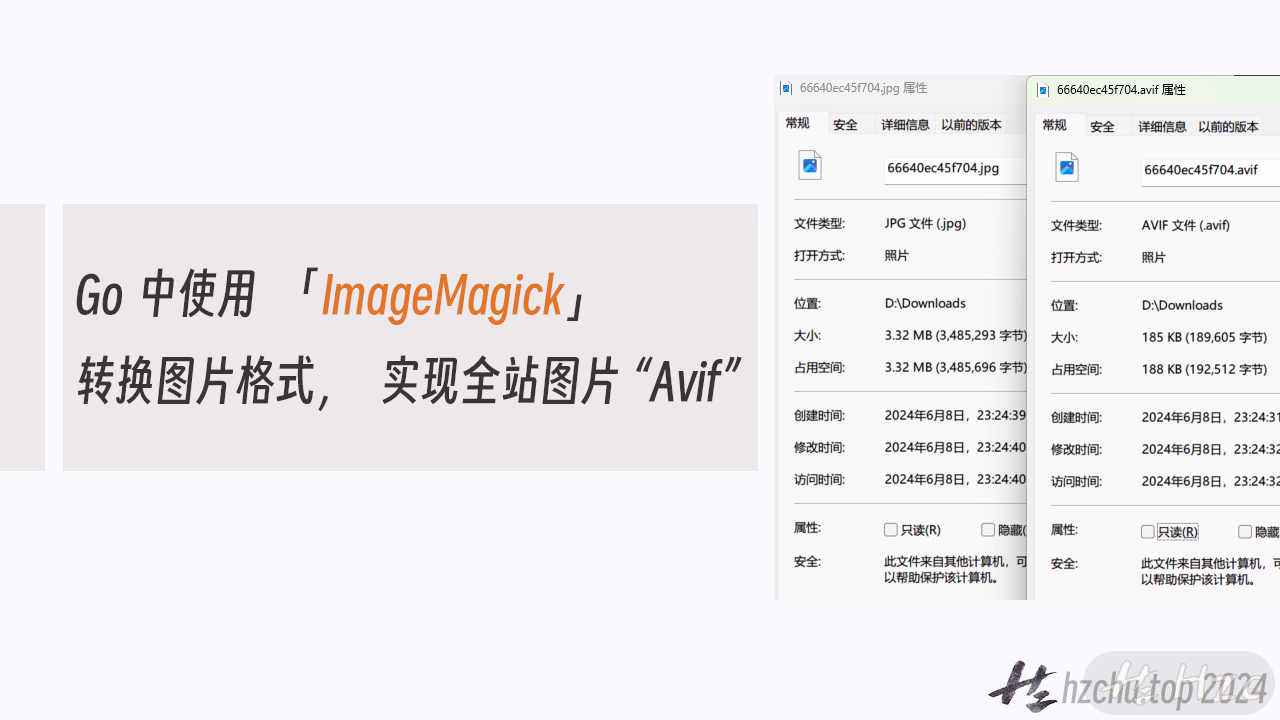The width and height of the screenshot is (1280, 720).
Task: Open the 以前的版本 tab in the JPG properties window
Action: 971,125
